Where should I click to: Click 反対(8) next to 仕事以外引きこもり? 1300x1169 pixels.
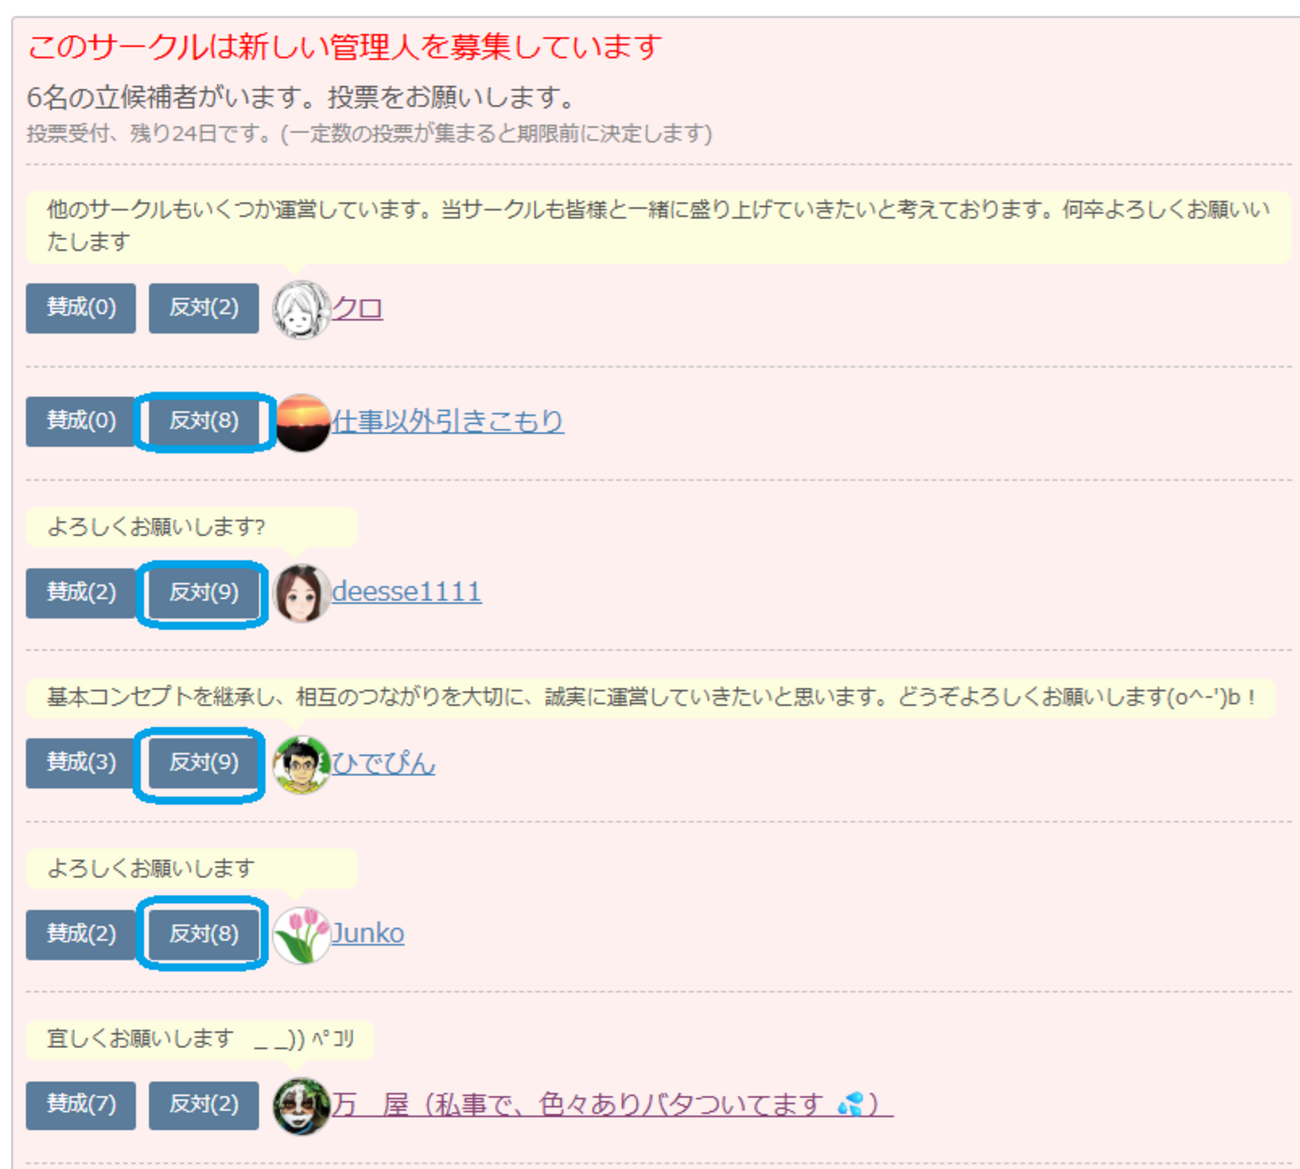[204, 421]
